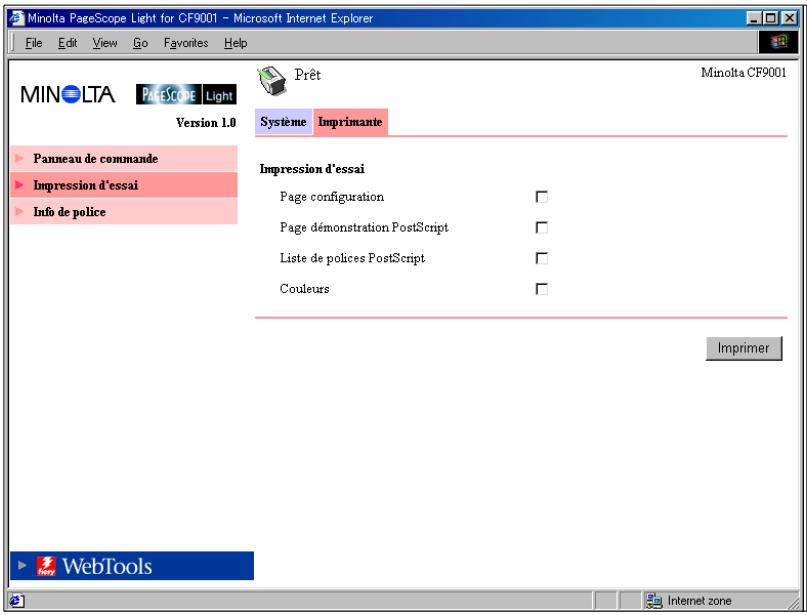The image size is (807, 615).
Task: Click the printer status icon beside Prêt
Action: pos(272,80)
